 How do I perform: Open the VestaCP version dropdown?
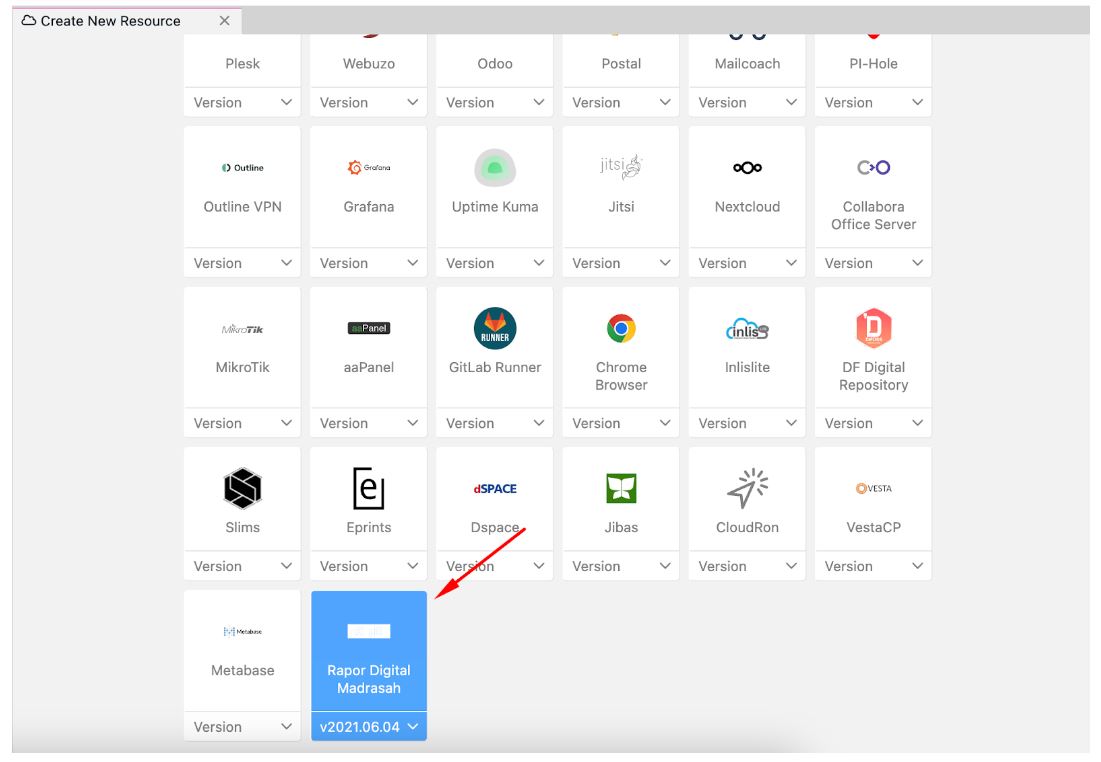tap(872, 565)
